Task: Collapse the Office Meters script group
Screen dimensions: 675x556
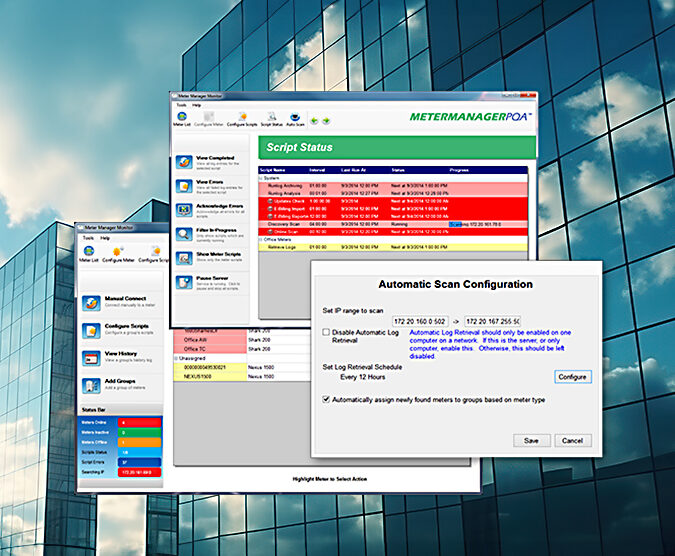Action: pos(260,239)
